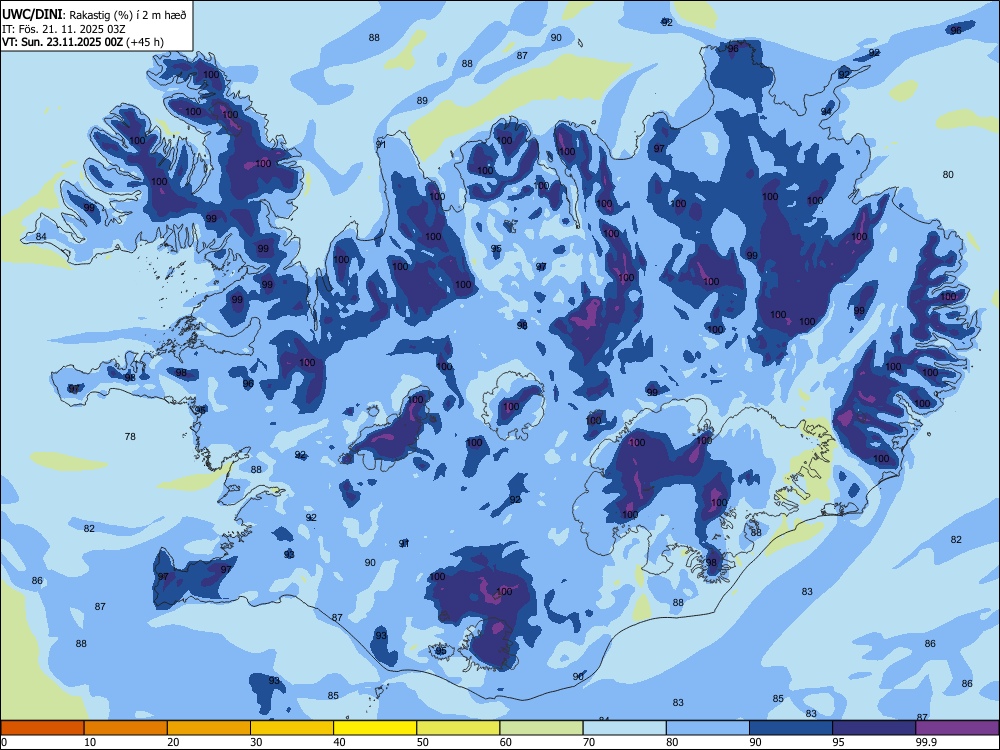Click the legend tick label "60"

[x=506, y=742]
